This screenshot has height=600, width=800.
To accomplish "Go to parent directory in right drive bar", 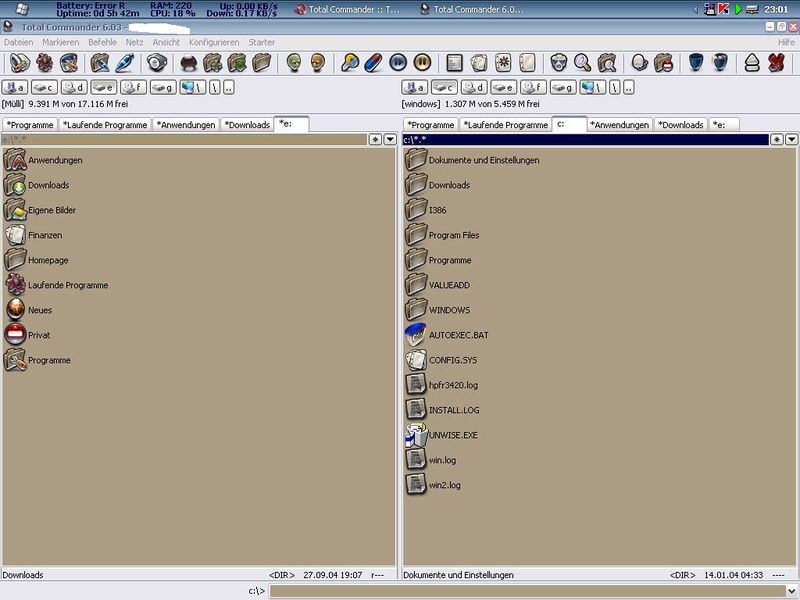I will point(629,87).
